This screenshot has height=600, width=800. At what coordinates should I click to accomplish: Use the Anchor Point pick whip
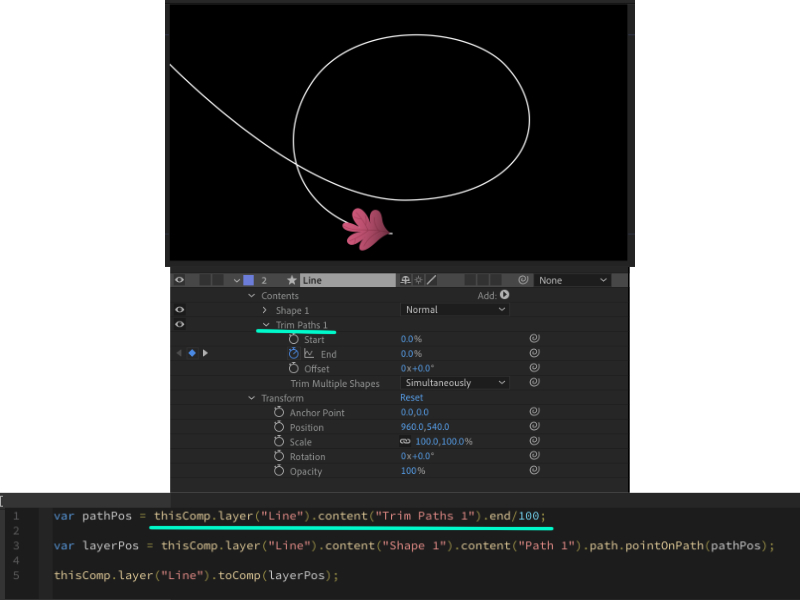534,411
